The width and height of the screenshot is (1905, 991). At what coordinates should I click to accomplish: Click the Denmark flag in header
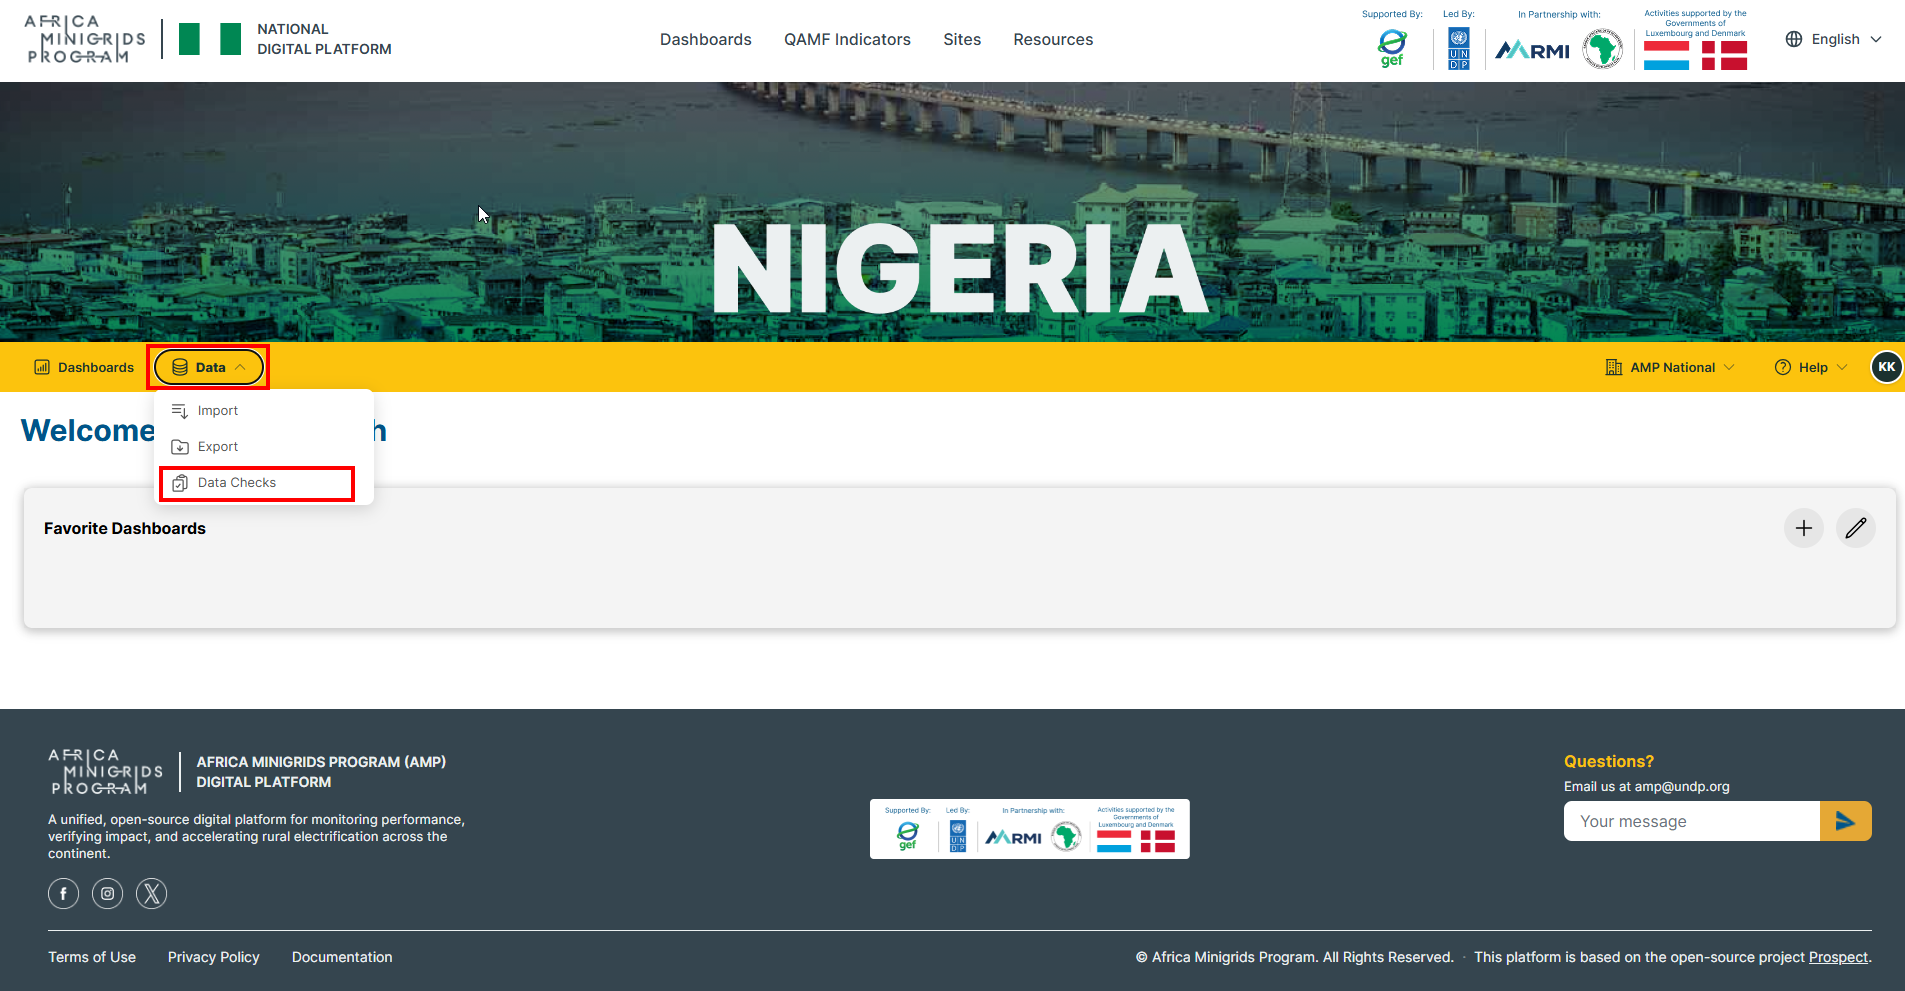point(1725,55)
